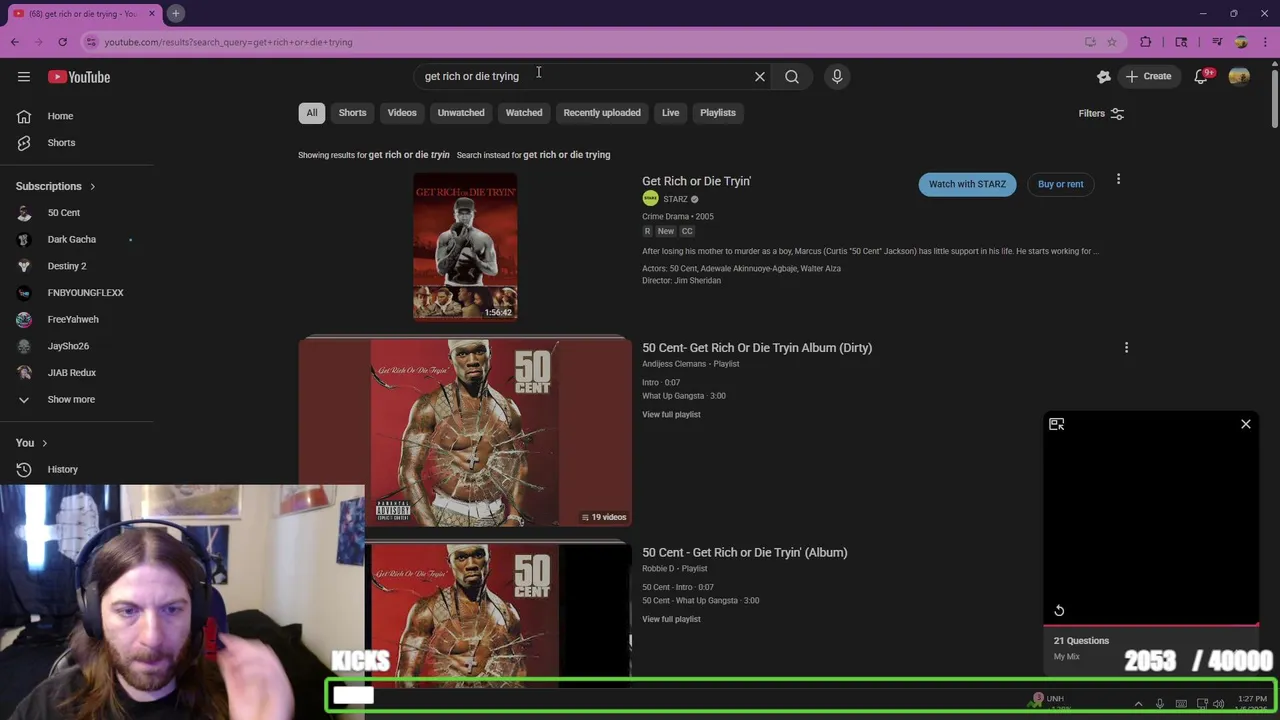Image resolution: width=1280 pixels, height=720 pixels.
Task: Open the Chrome three-dot menu
Action: click(1265, 42)
